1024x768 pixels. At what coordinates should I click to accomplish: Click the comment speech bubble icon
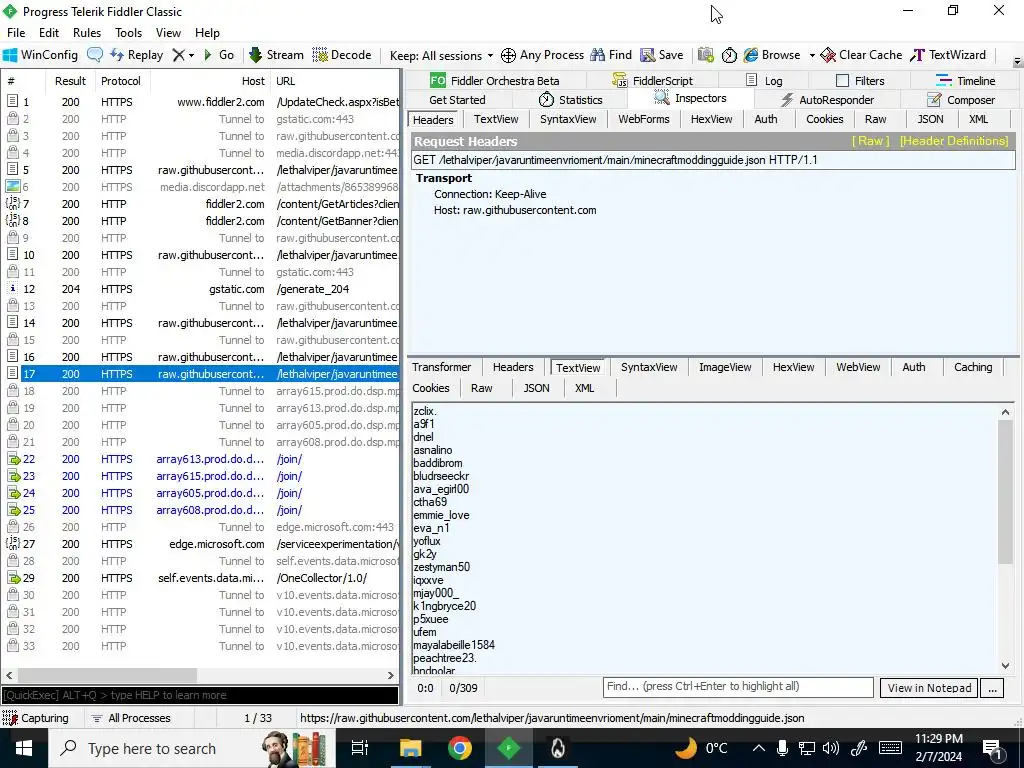pyautogui.click(x=95, y=55)
